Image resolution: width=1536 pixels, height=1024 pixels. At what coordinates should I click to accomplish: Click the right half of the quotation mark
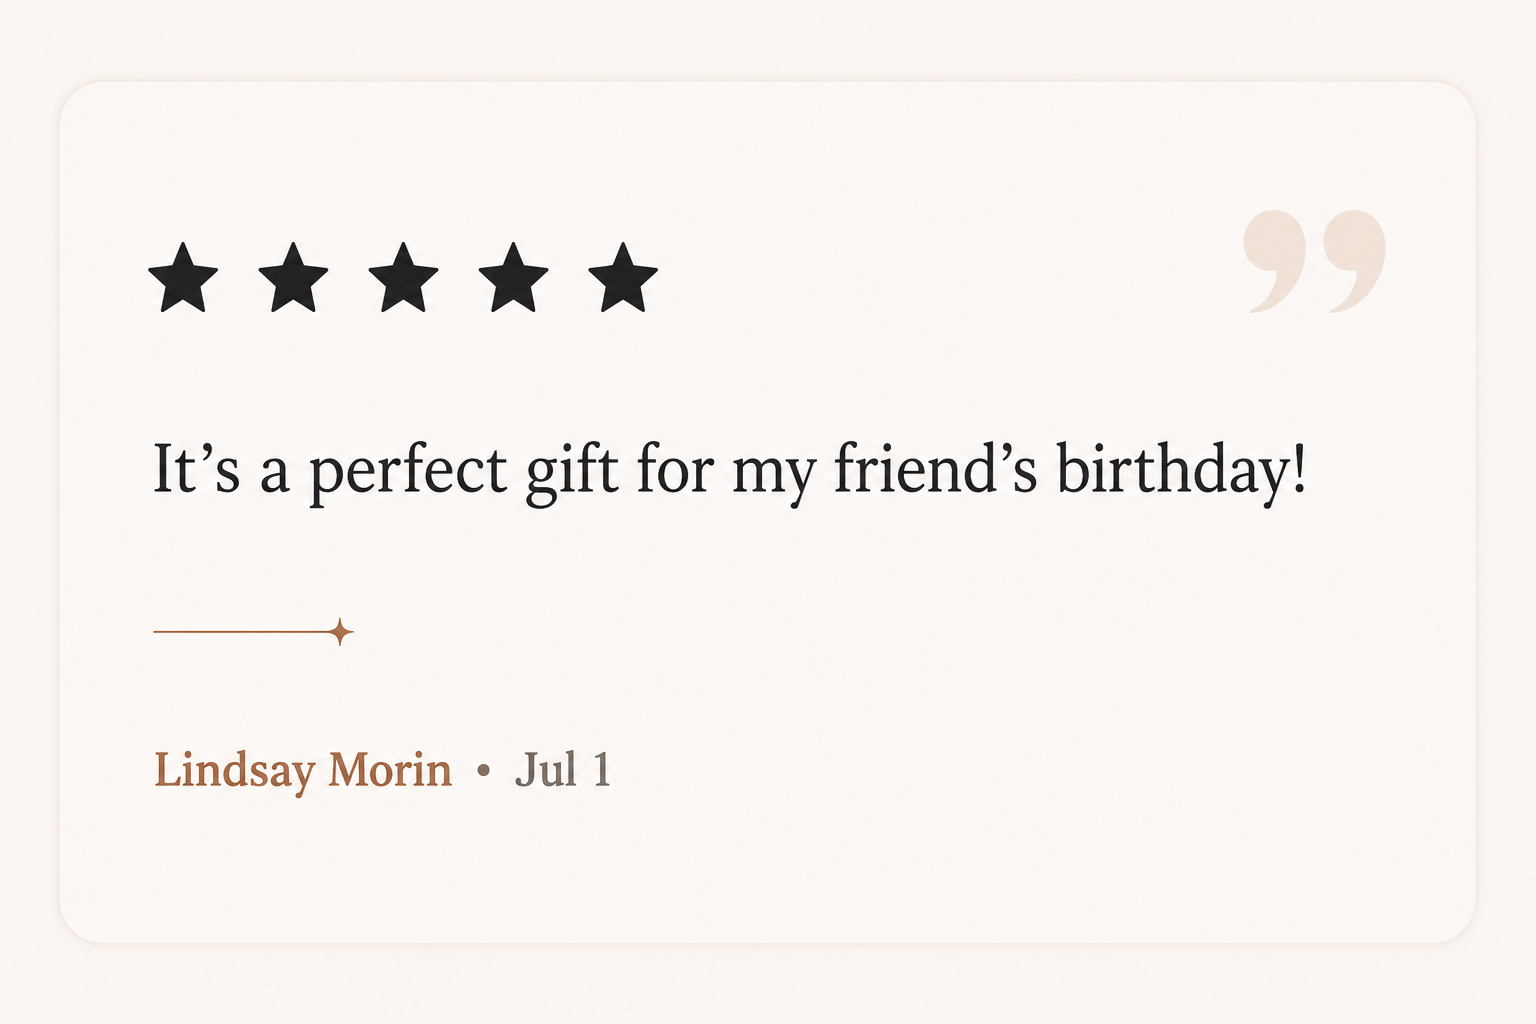(x=1355, y=261)
